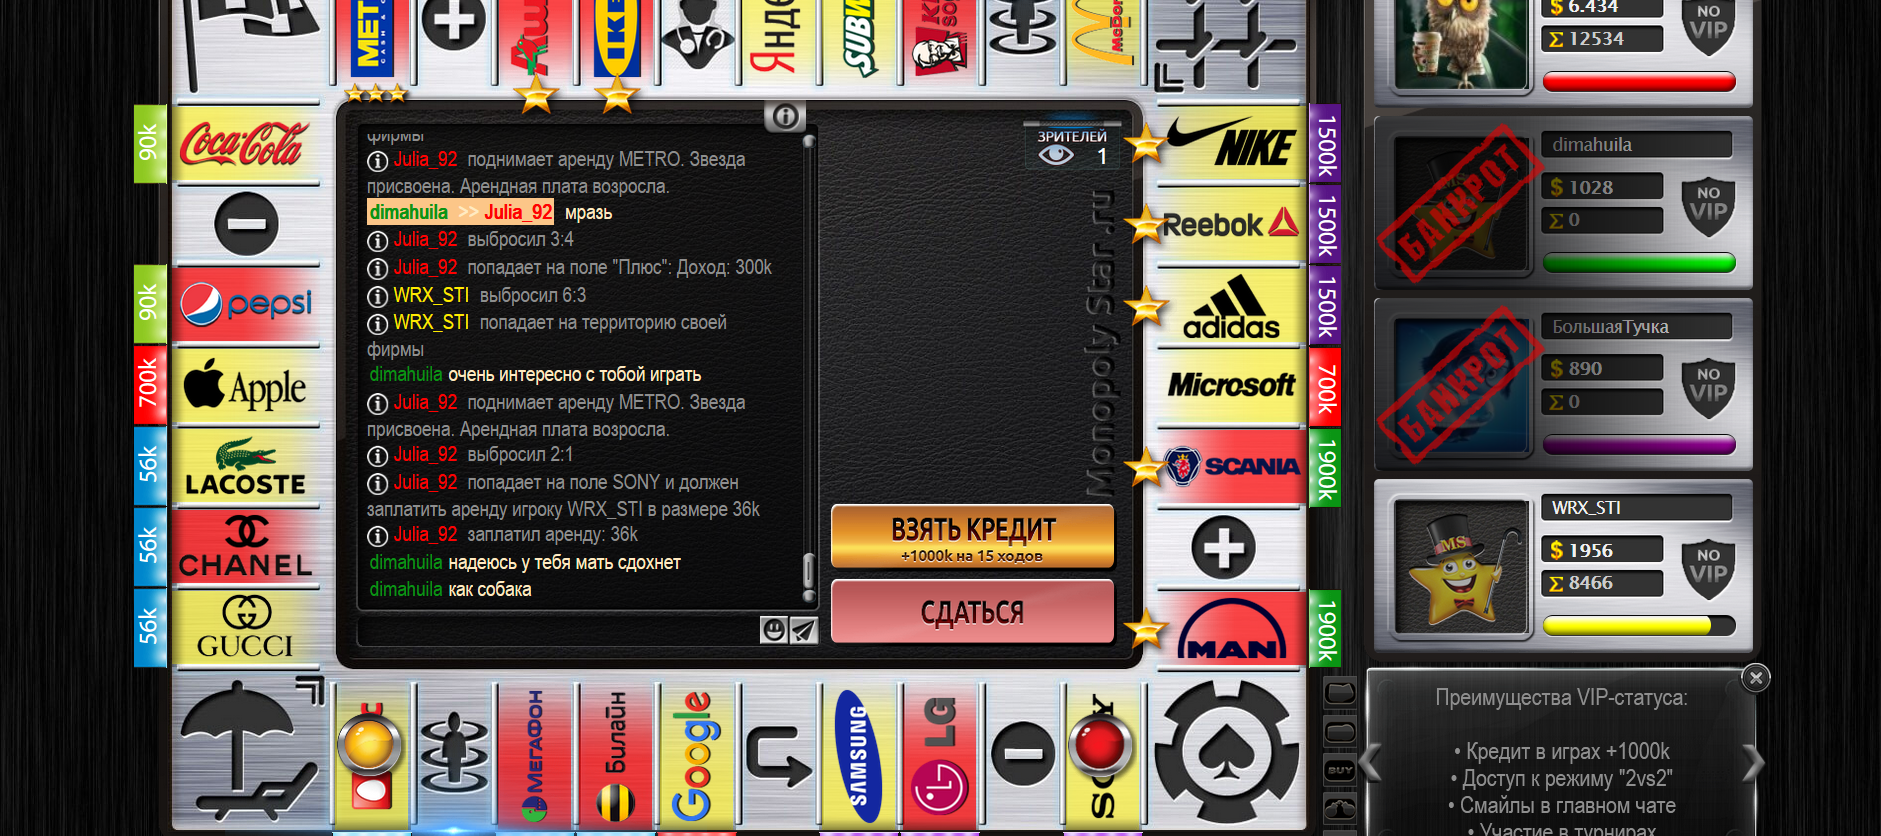
Task: Toggle the spectators eye icon
Action: point(1056,156)
